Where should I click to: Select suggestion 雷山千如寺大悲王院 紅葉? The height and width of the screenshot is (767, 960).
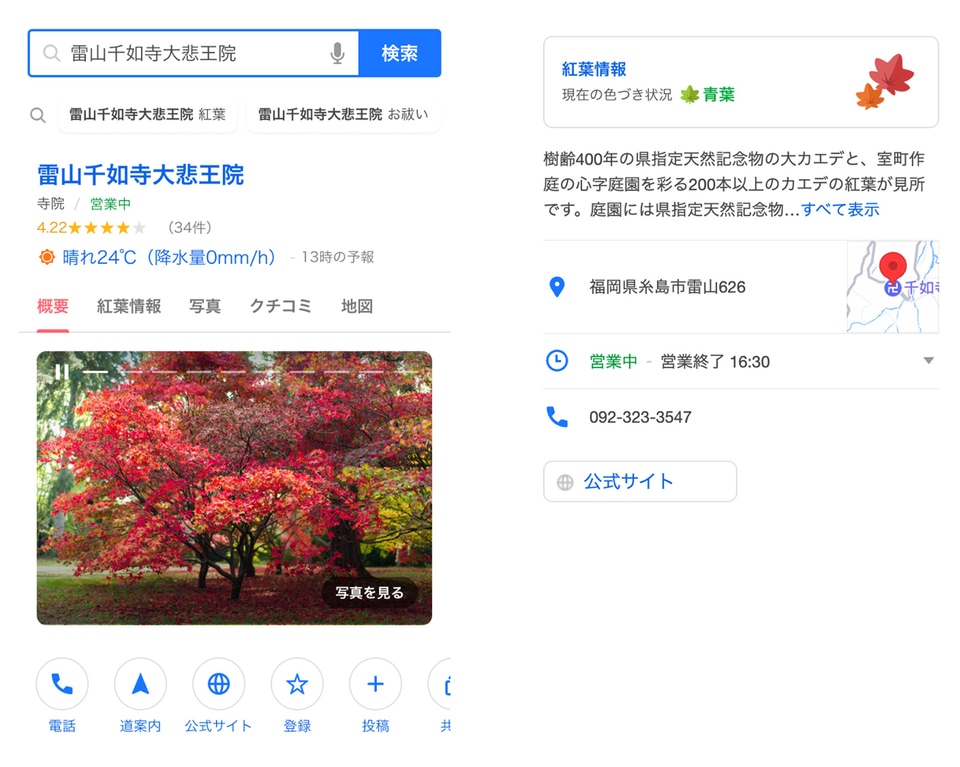(147, 115)
